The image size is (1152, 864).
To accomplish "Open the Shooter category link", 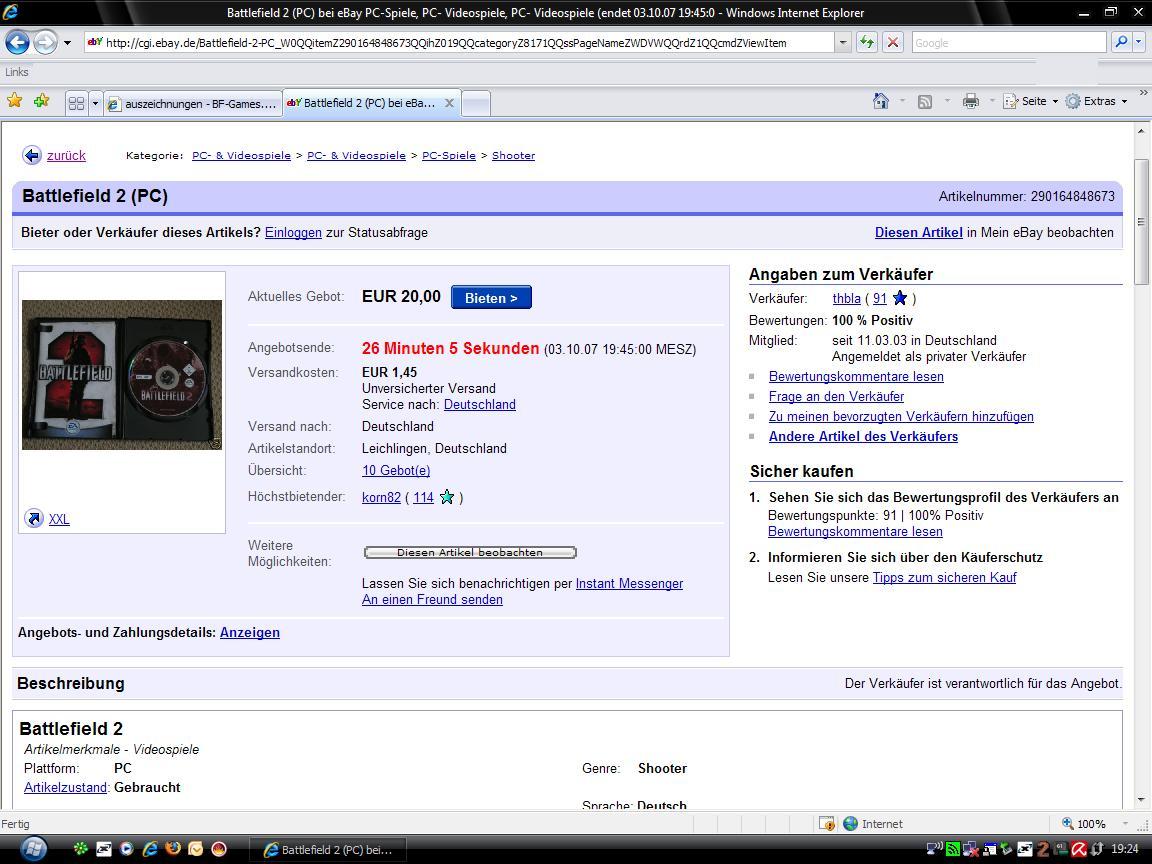I will (514, 155).
